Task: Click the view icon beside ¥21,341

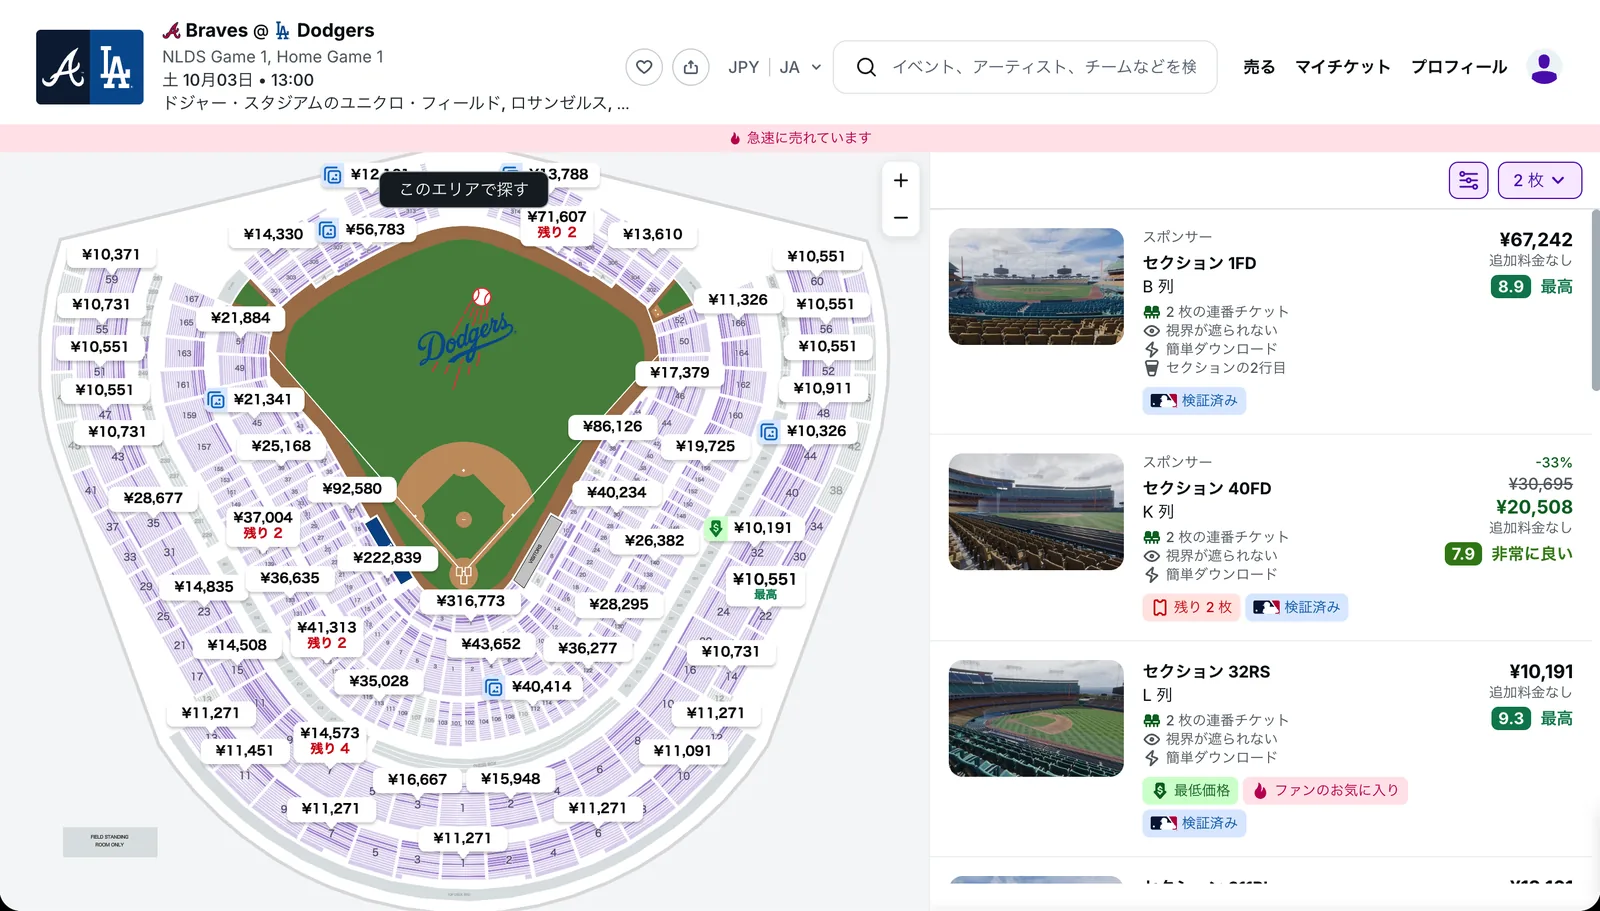Action: [x=216, y=400]
